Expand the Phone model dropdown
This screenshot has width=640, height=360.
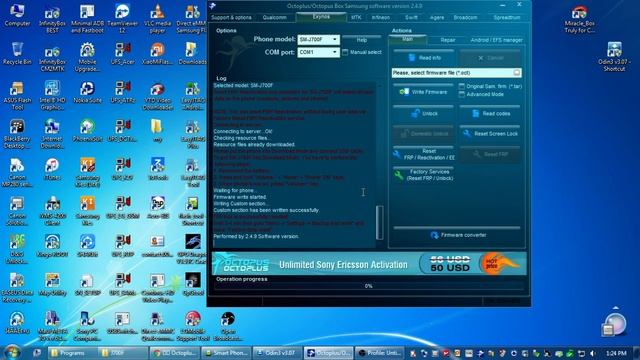[335, 40]
